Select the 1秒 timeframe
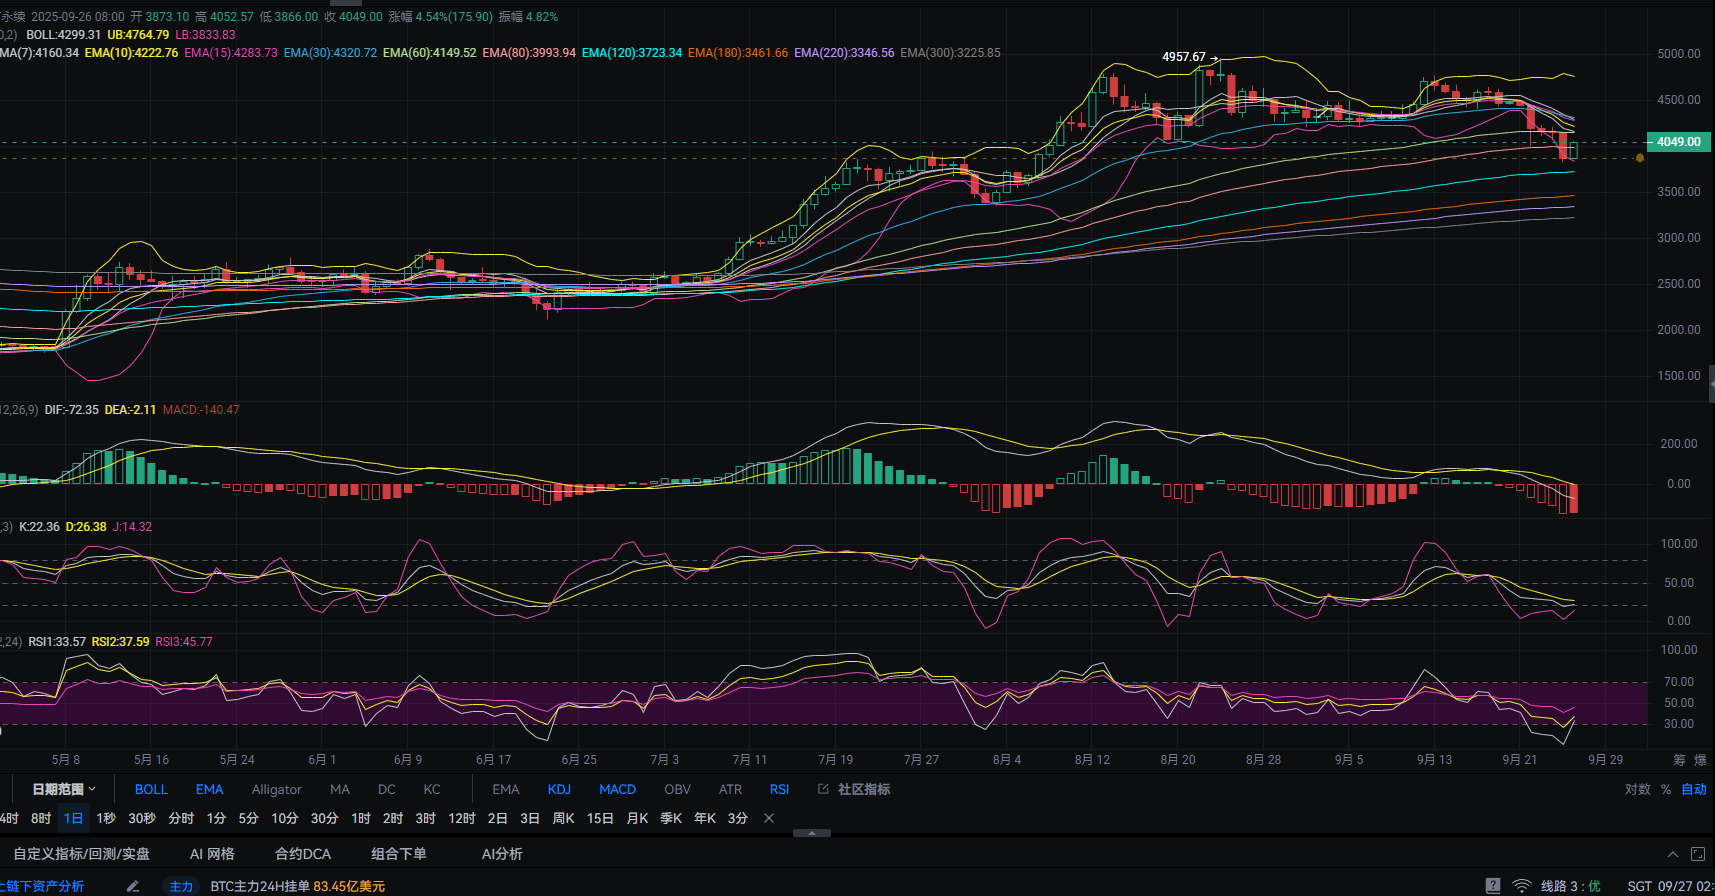Screen dimensions: 1715x896 point(106,818)
